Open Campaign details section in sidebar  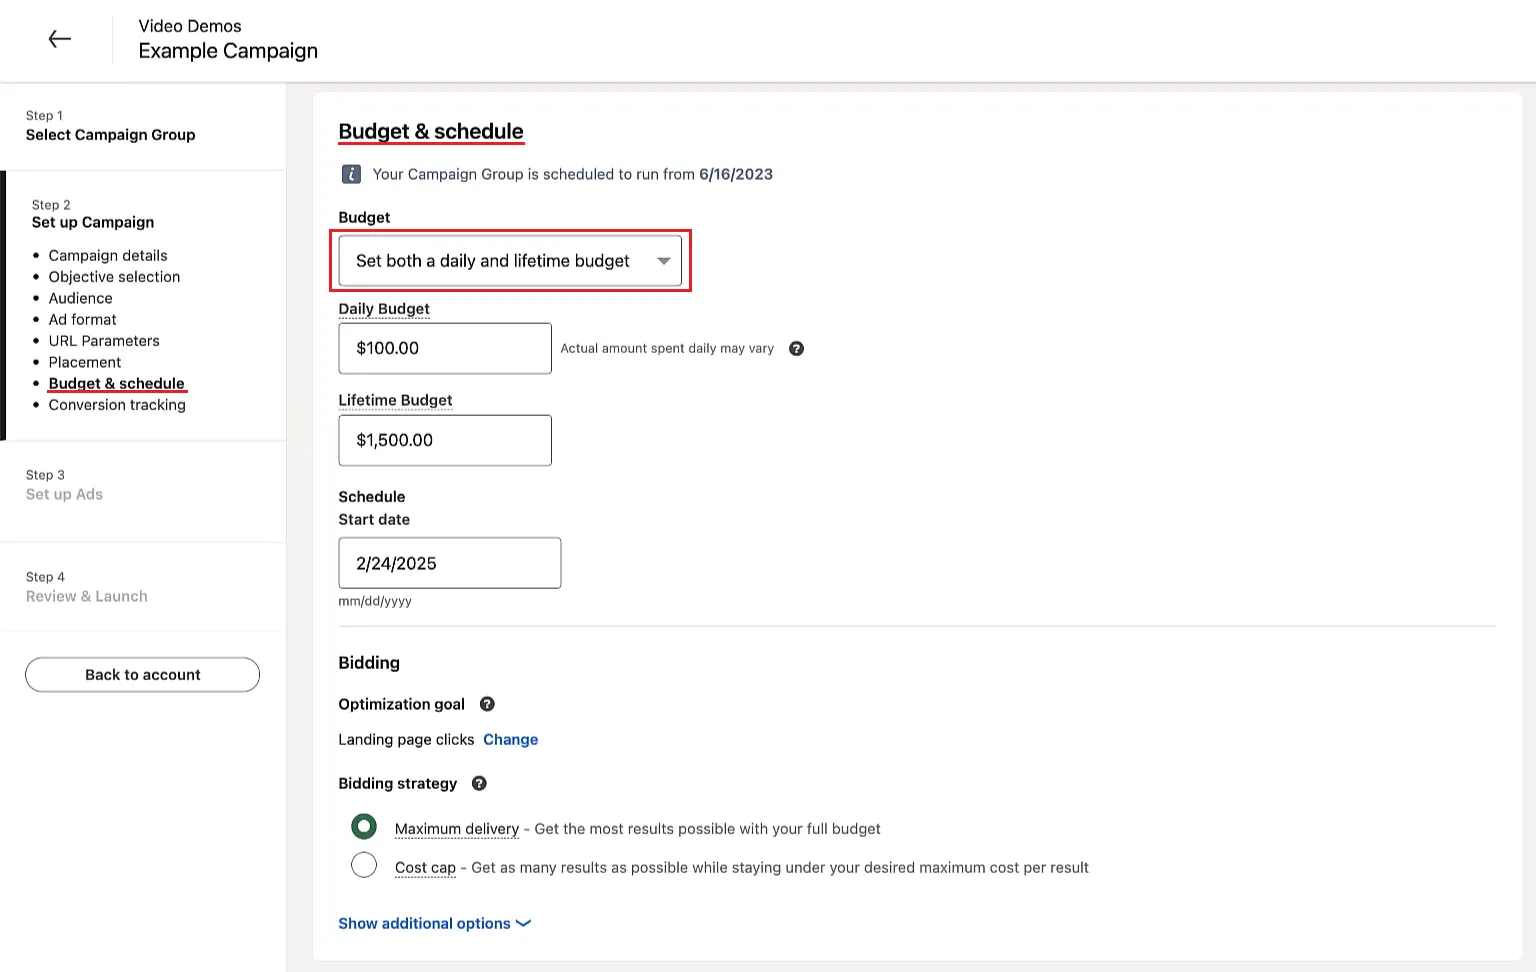pyautogui.click(x=108, y=256)
